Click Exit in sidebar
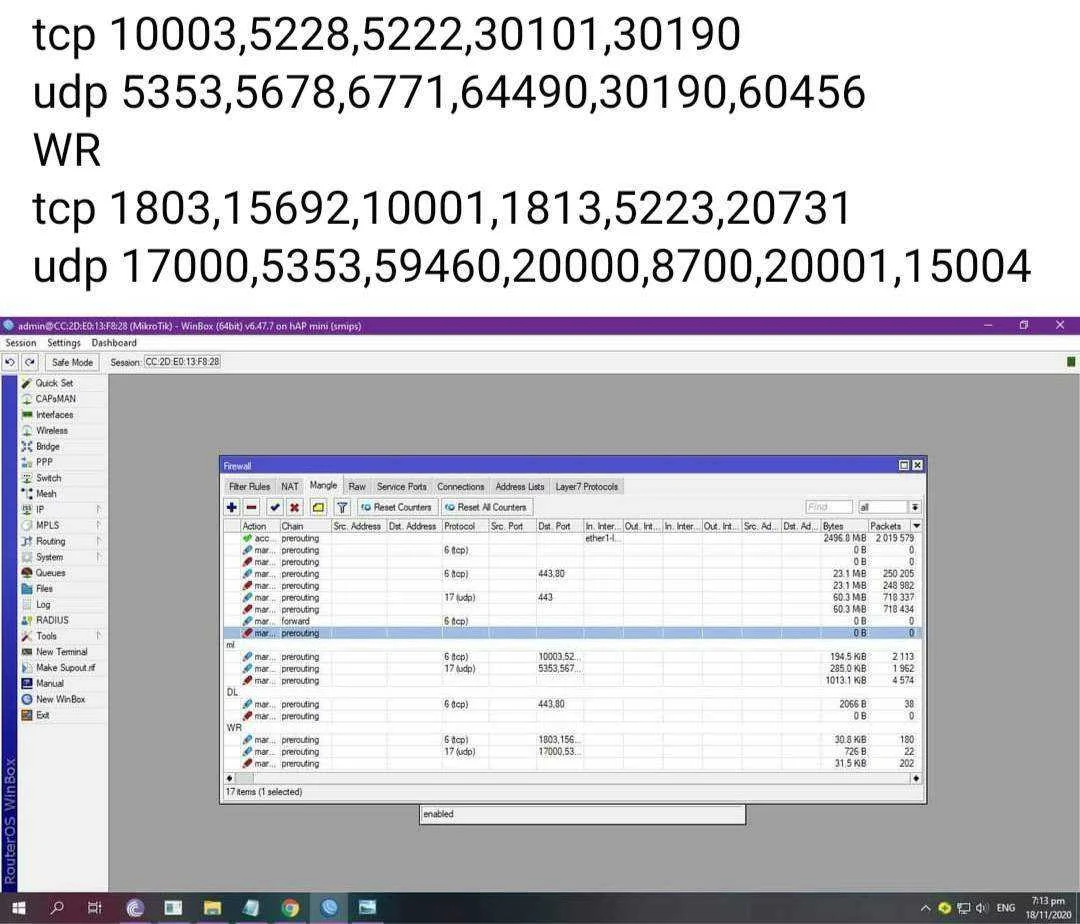 tap(43, 715)
